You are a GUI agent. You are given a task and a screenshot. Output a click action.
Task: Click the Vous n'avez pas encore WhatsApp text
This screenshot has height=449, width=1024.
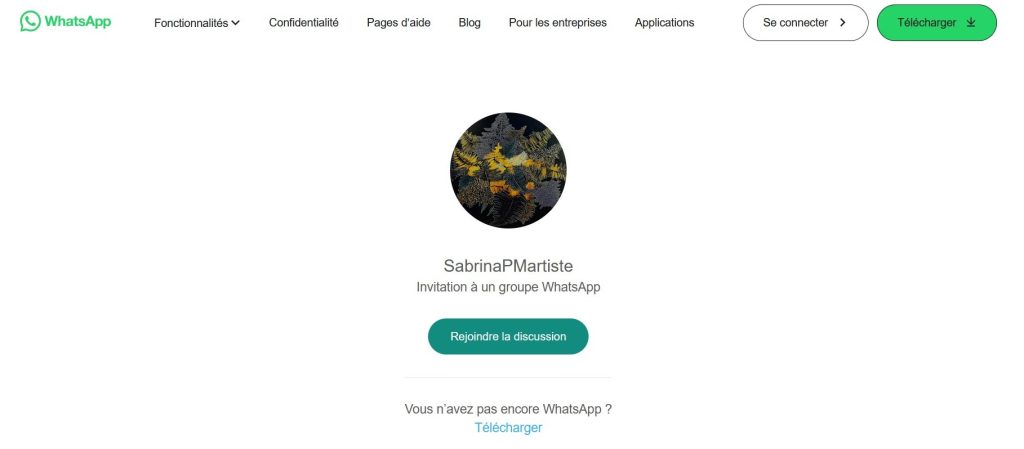508,409
